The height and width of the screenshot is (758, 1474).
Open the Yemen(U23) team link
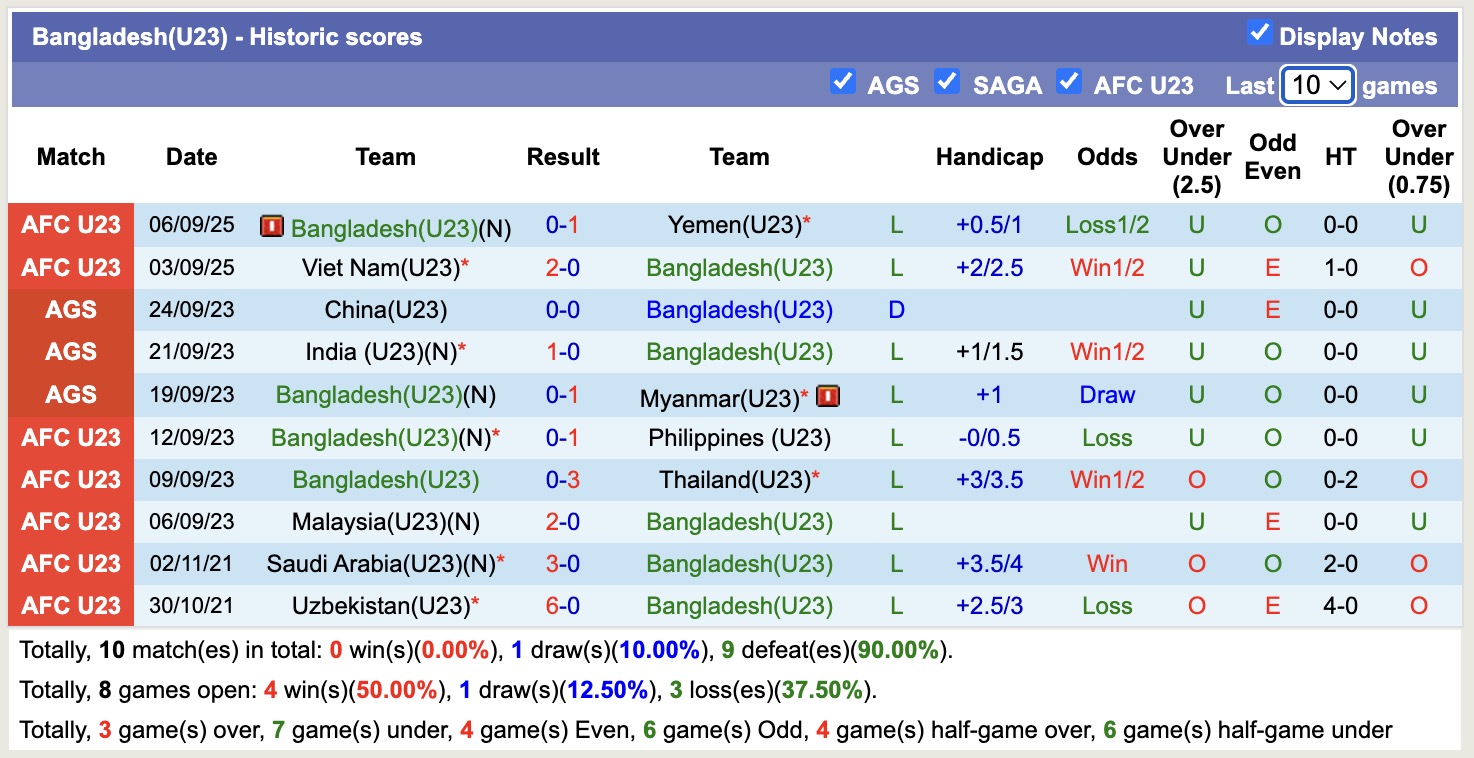pyautogui.click(x=734, y=226)
